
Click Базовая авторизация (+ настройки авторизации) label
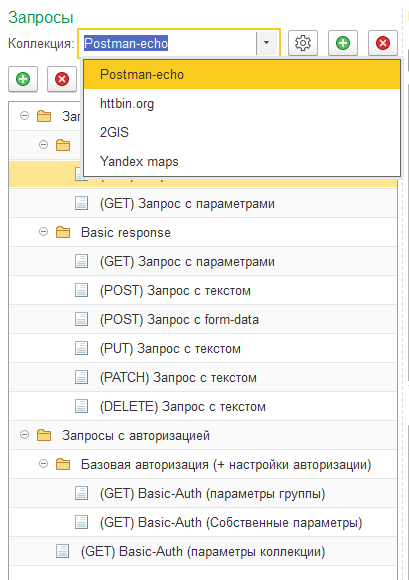pyautogui.click(x=226, y=464)
